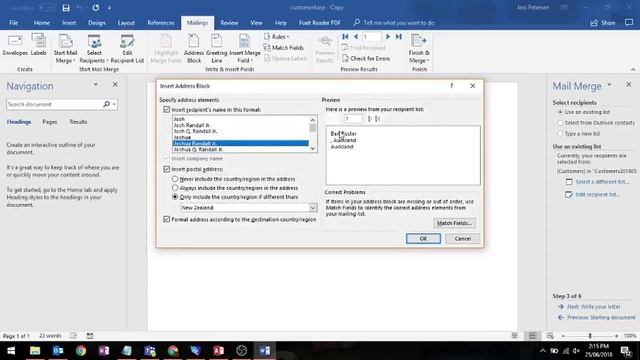Go to last record in ribbon
Screen dimensions: 640x360
pos(399,37)
